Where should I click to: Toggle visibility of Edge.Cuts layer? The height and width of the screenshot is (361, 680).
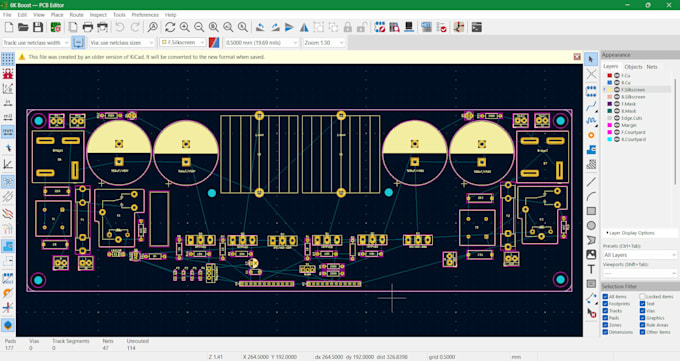click(617, 118)
